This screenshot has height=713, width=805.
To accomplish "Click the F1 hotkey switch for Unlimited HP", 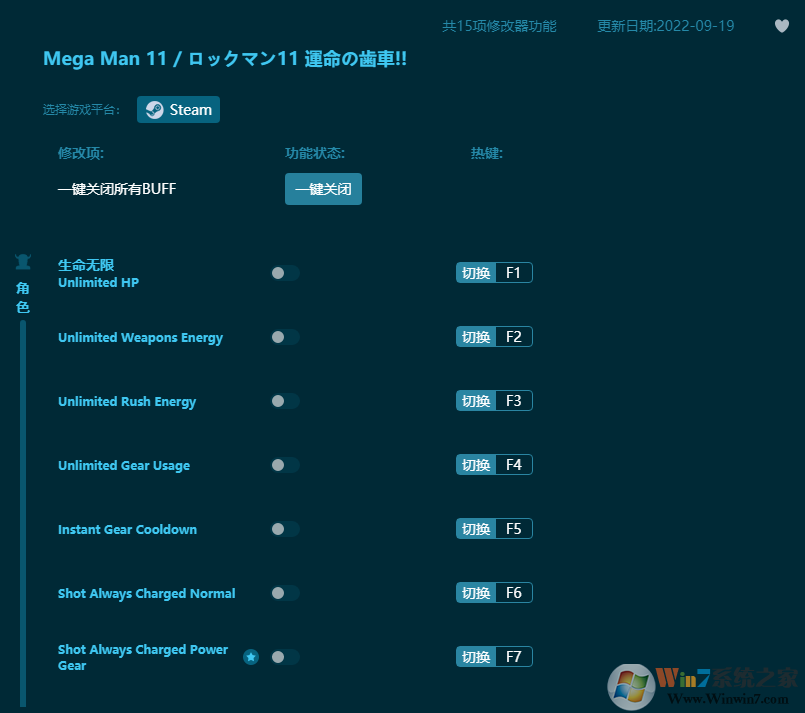I will [493, 272].
